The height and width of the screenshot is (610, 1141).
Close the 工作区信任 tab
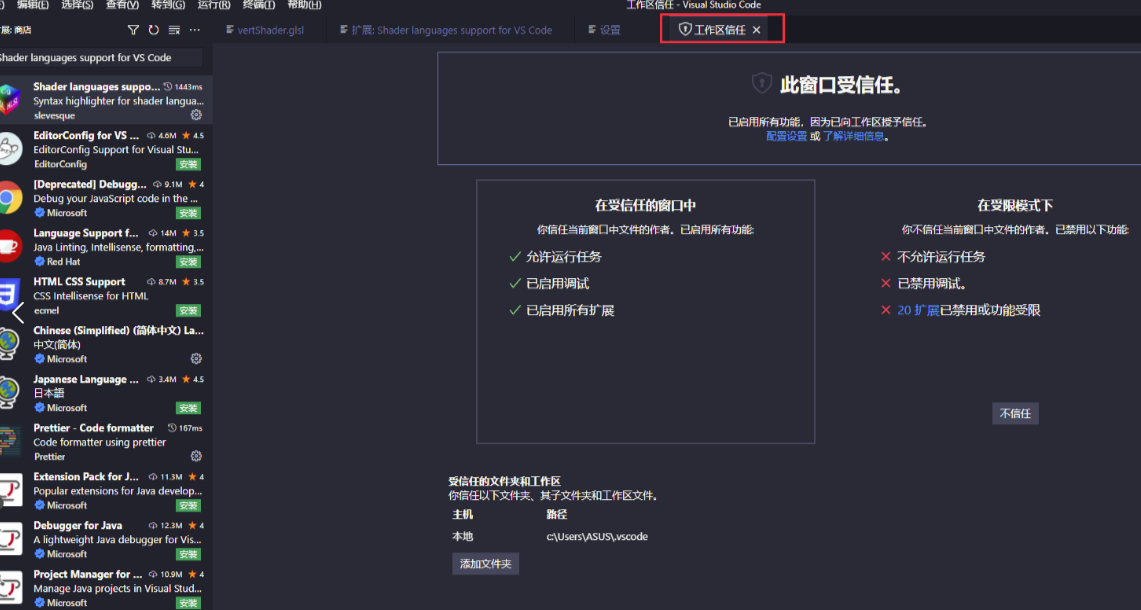point(757,30)
